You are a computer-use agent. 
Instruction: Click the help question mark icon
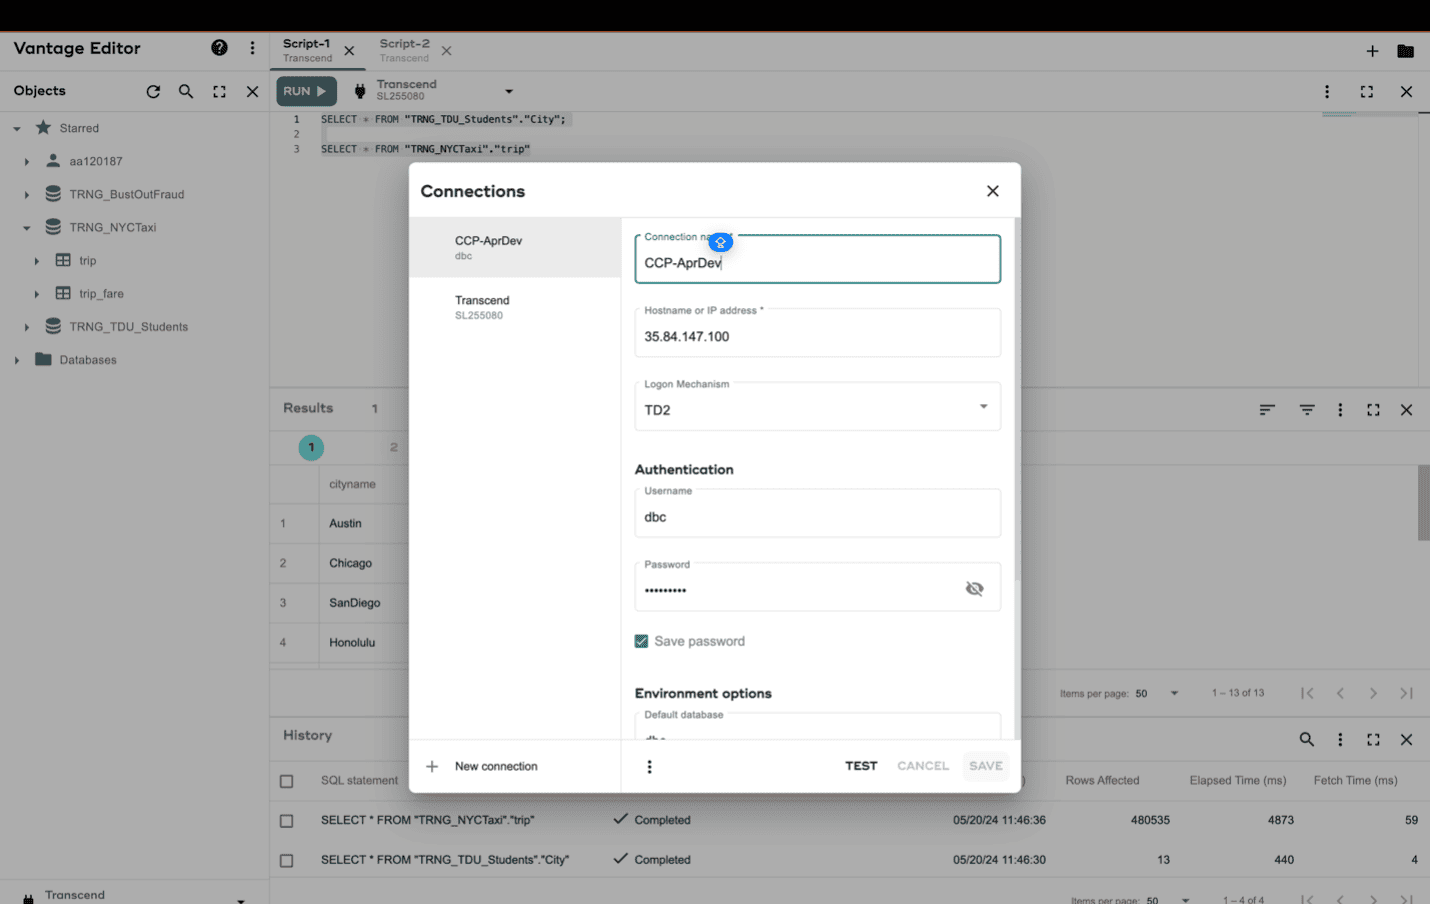[219, 48]
